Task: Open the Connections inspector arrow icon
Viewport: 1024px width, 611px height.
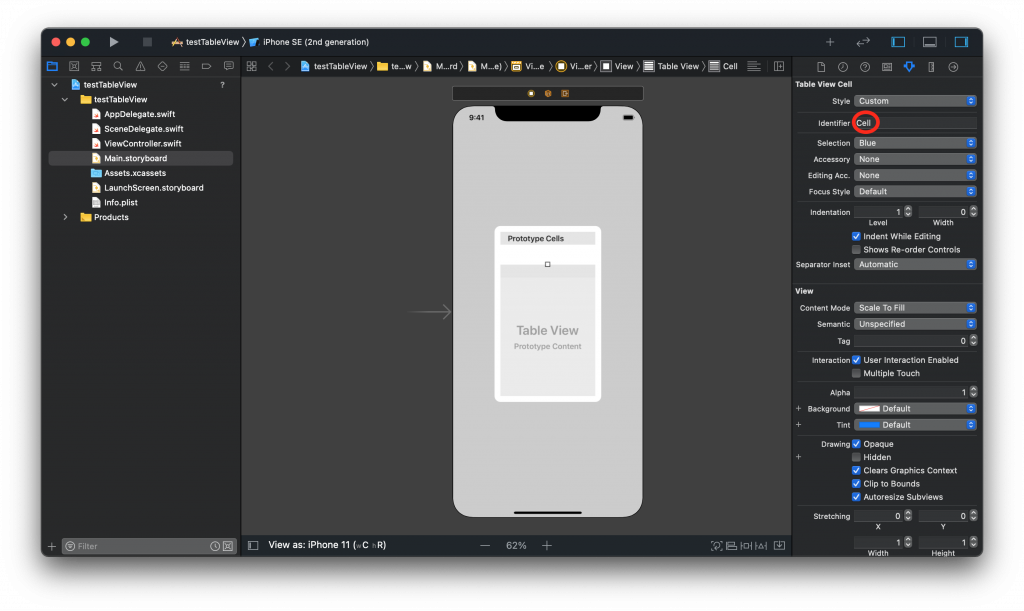Action: tap(953, 67)
